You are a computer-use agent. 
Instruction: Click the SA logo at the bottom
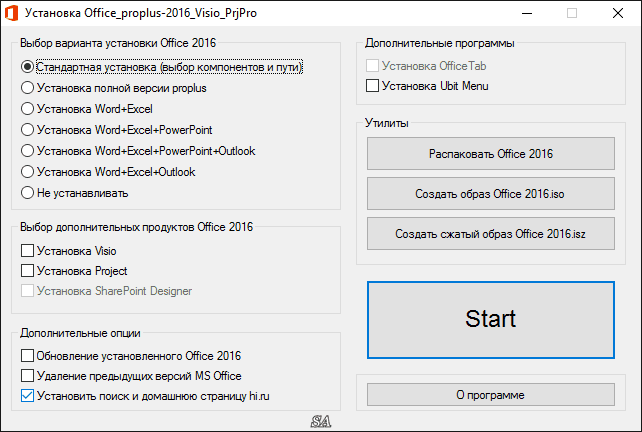tap(321, 421)
